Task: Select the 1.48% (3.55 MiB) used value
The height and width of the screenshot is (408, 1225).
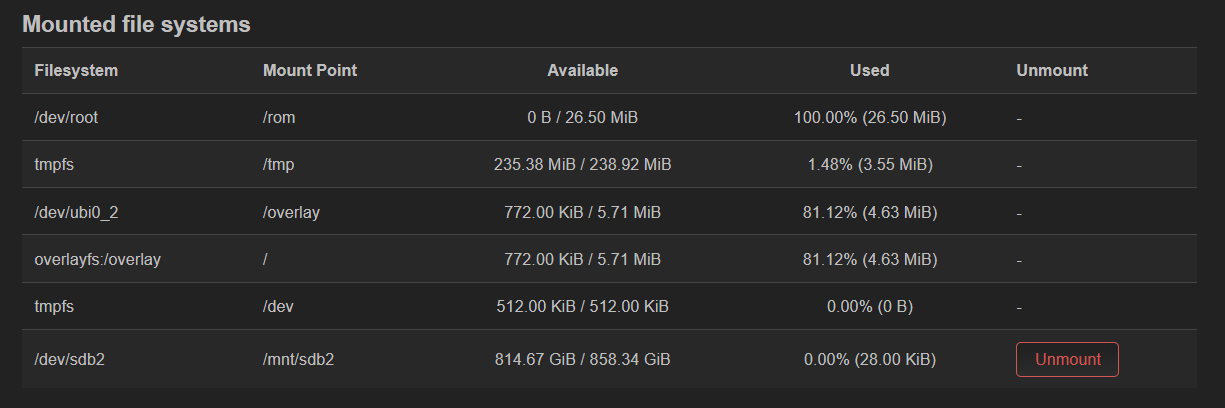Action: pos(870,164)
